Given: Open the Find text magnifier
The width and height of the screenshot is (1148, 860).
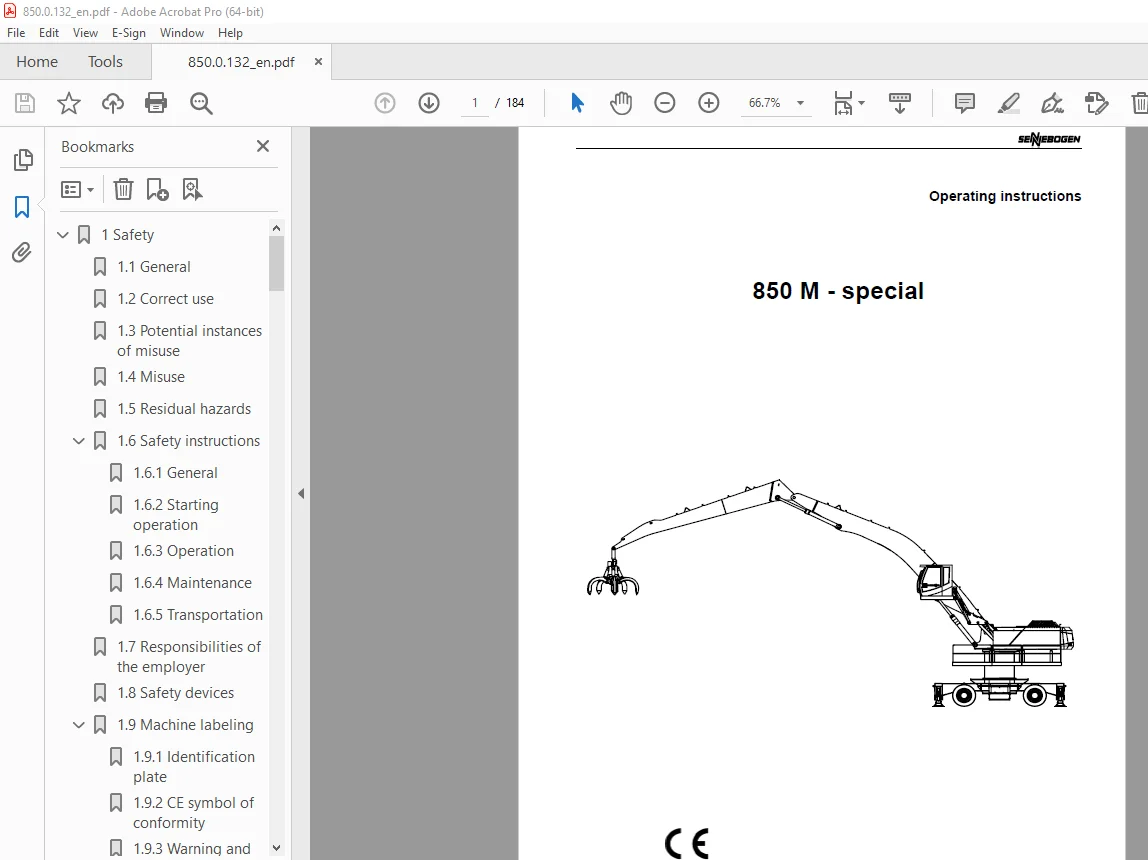Looking at the screenshot, I should click(x=201, y=103).
